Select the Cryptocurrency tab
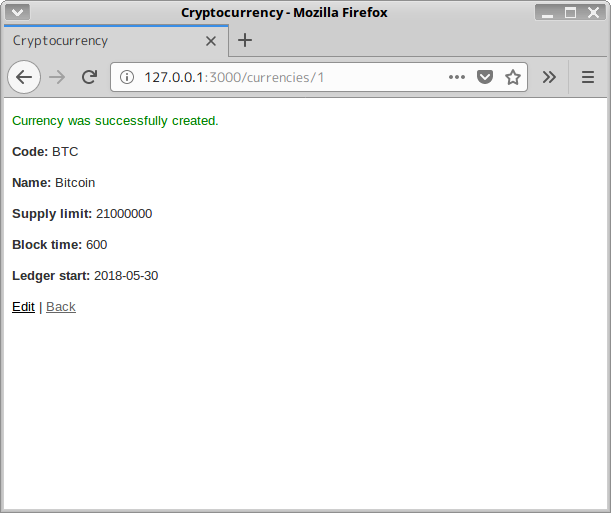Viewport: 611px width, 513px height. (x=100, y=41)
